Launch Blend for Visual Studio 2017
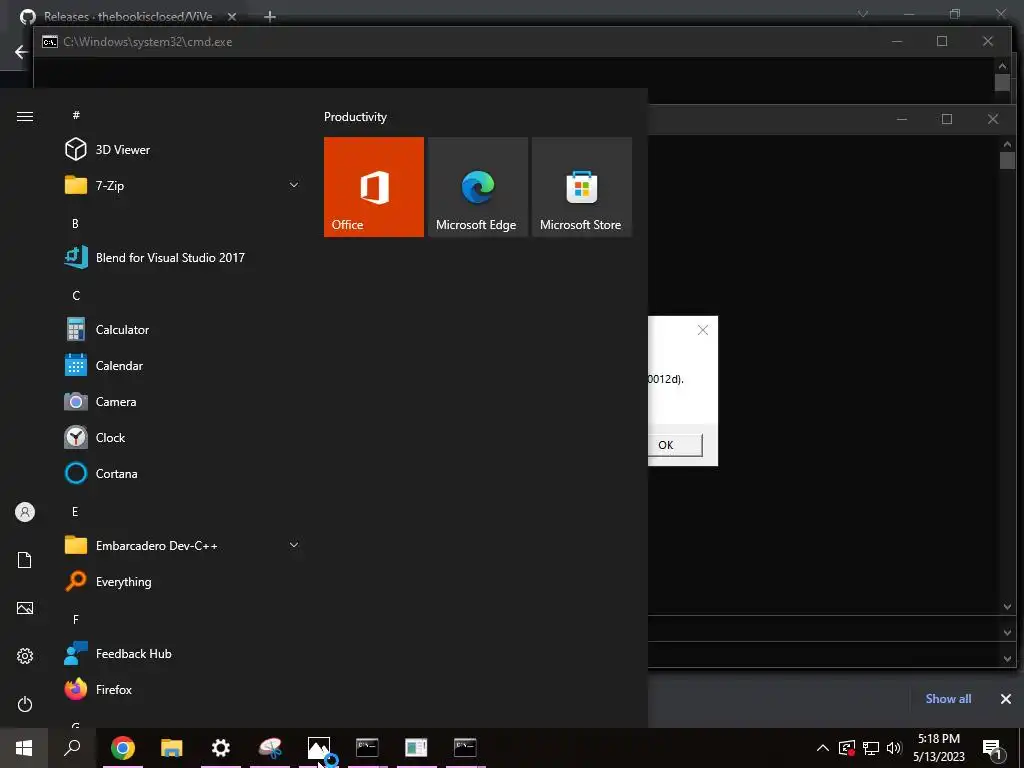The width and height of the screenshot is (1024, 768). coord(183,257)
